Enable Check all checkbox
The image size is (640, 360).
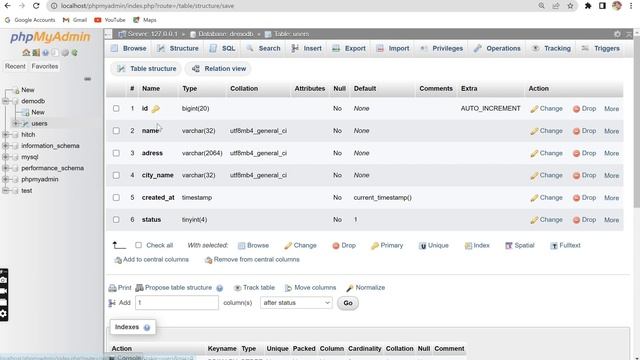[x=138, y=245]
